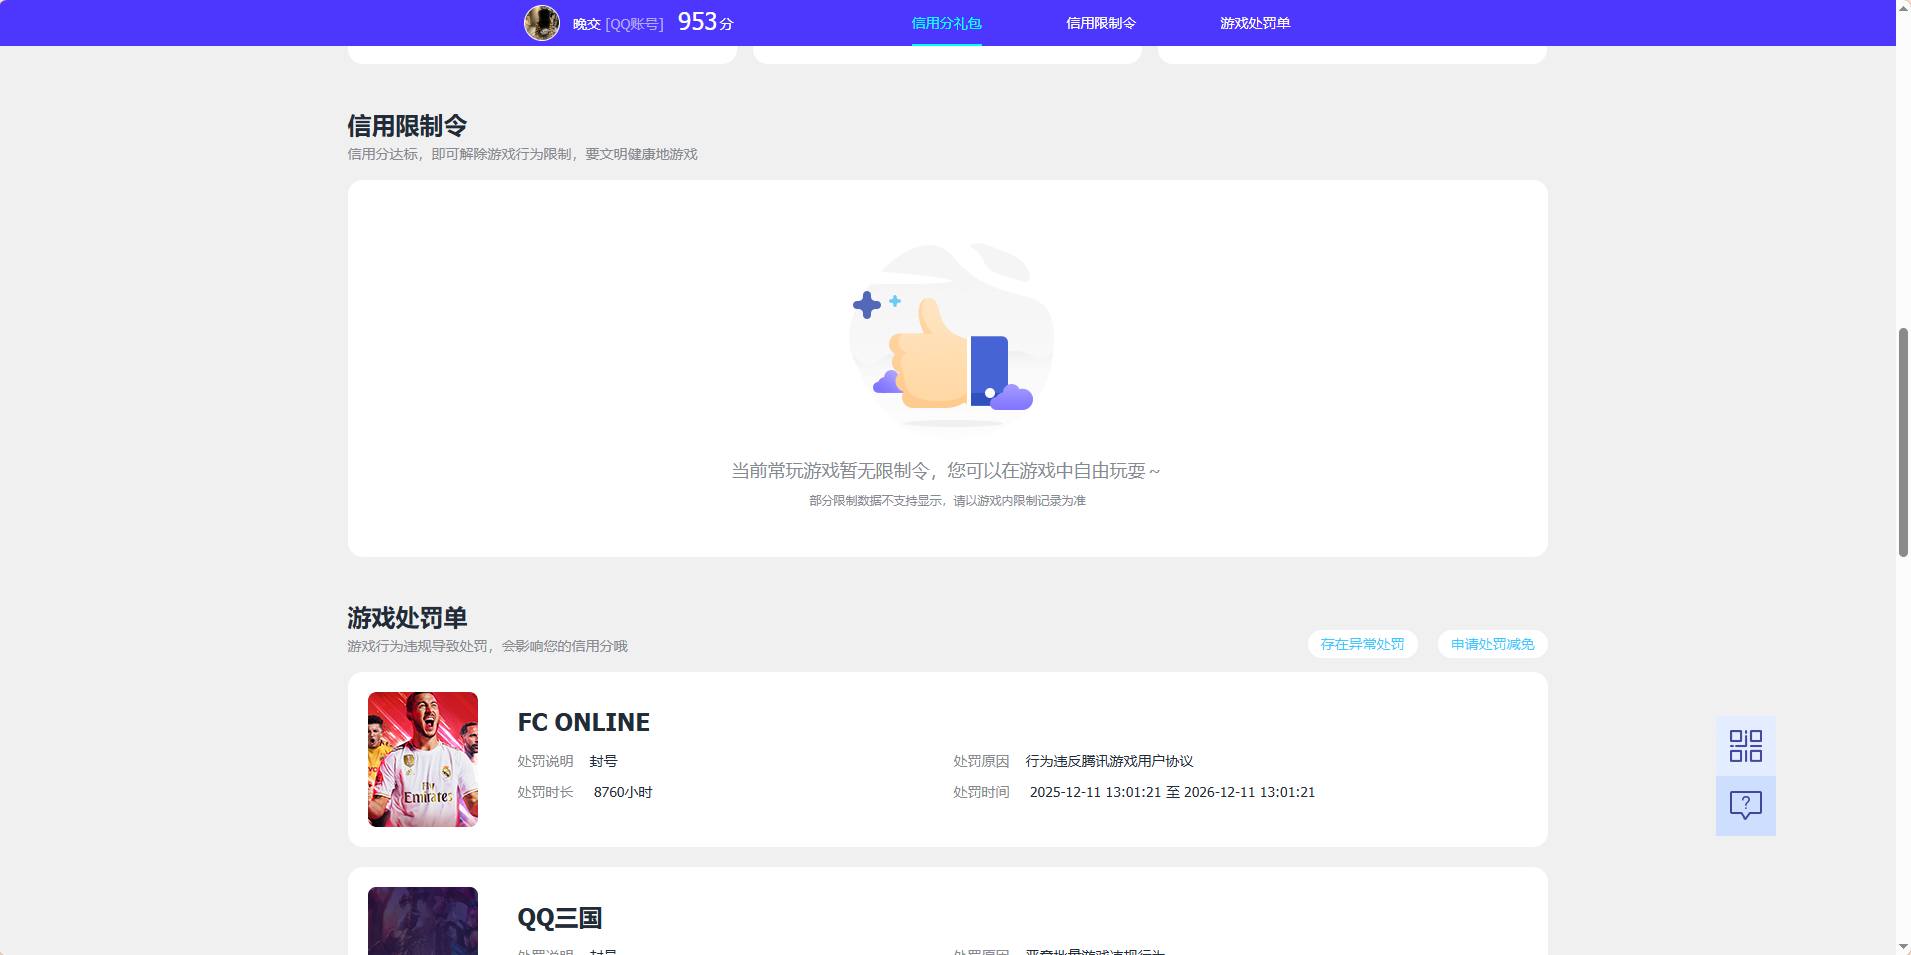Viewport: 1911px width, 955px height.
Task: Click the QQ三国 game title
Action: 559,918
